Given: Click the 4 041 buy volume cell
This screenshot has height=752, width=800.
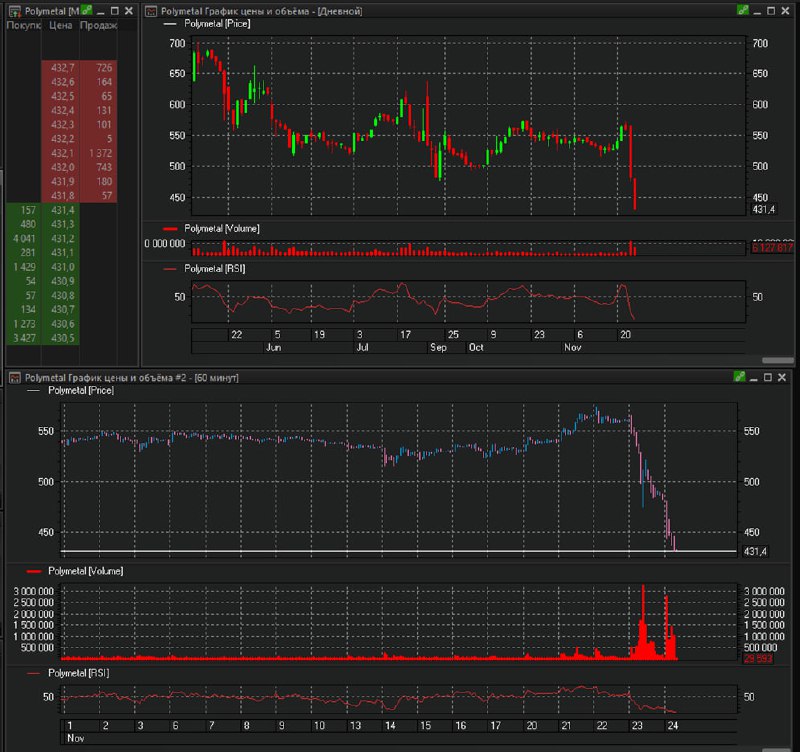Looking at the screenshot, I should coord(24,238).
